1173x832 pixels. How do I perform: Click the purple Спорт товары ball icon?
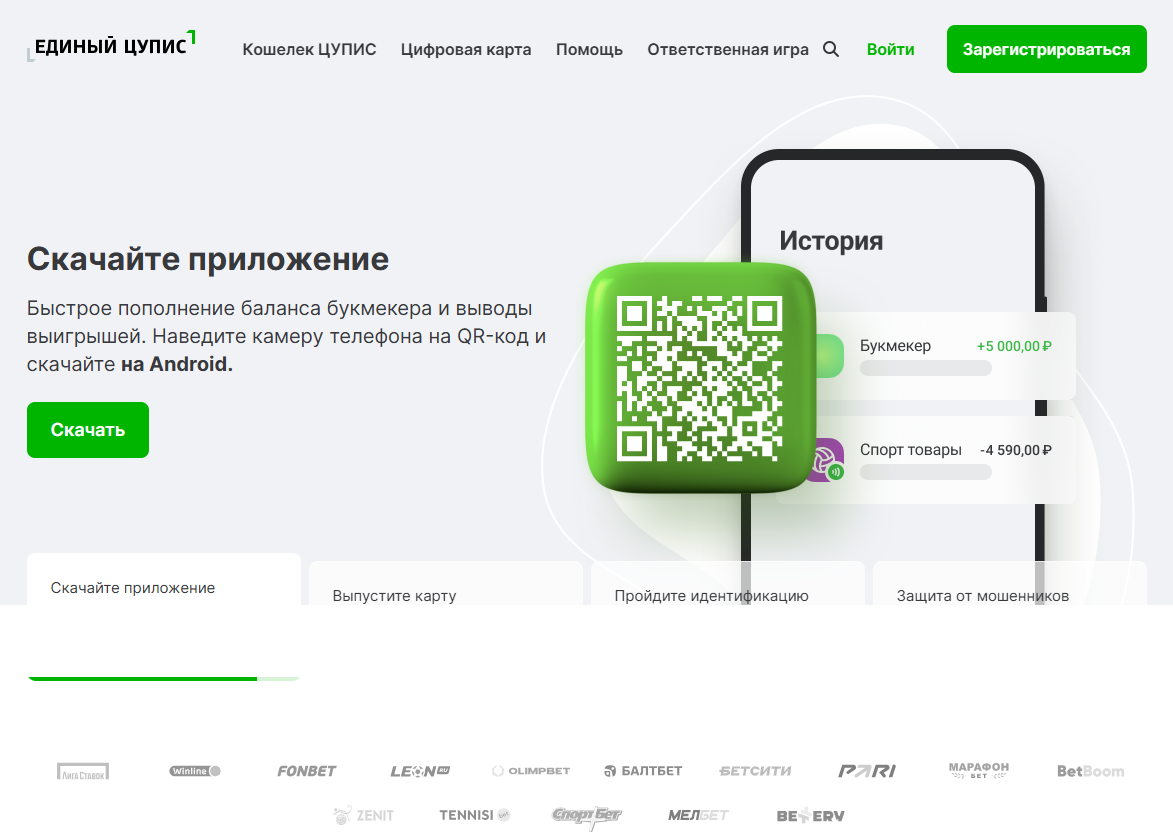tap(825, 460)
